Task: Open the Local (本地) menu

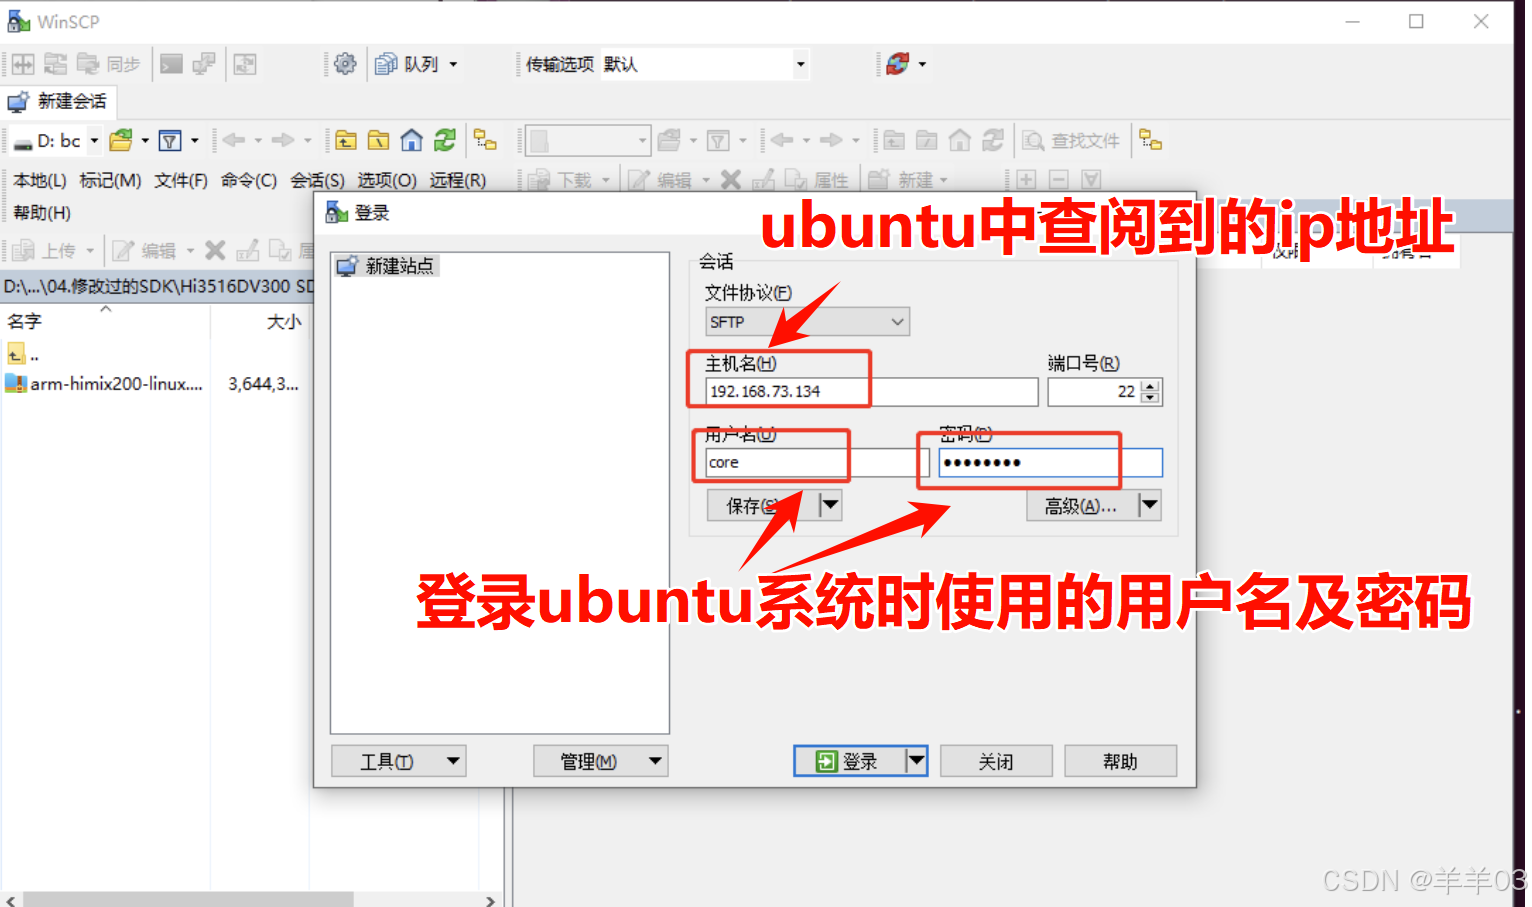Action: (40, 180)
